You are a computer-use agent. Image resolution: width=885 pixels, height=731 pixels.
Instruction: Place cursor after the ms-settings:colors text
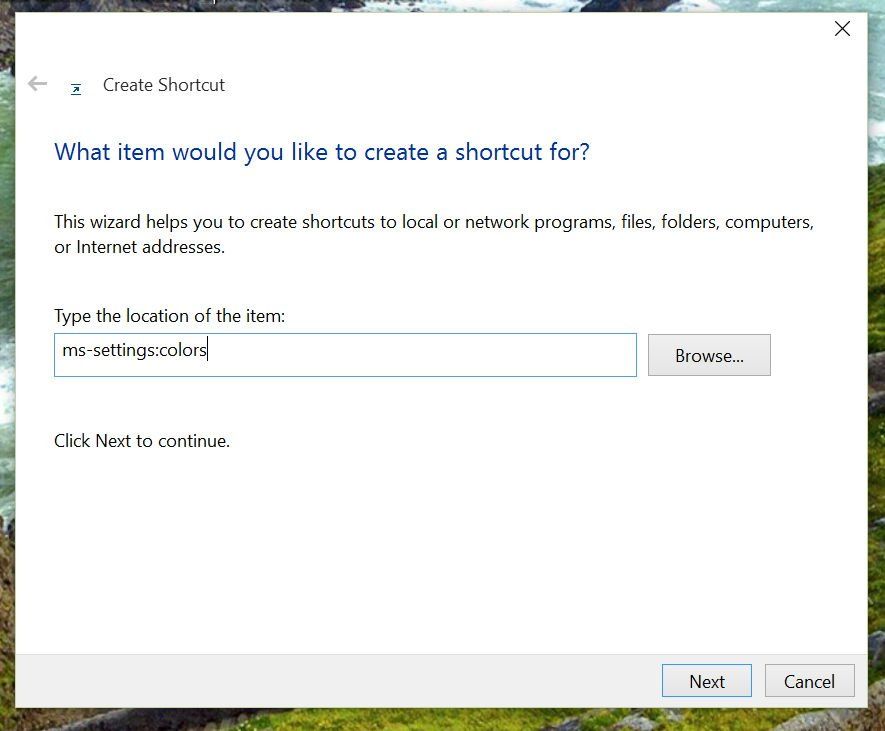point(207,350)
